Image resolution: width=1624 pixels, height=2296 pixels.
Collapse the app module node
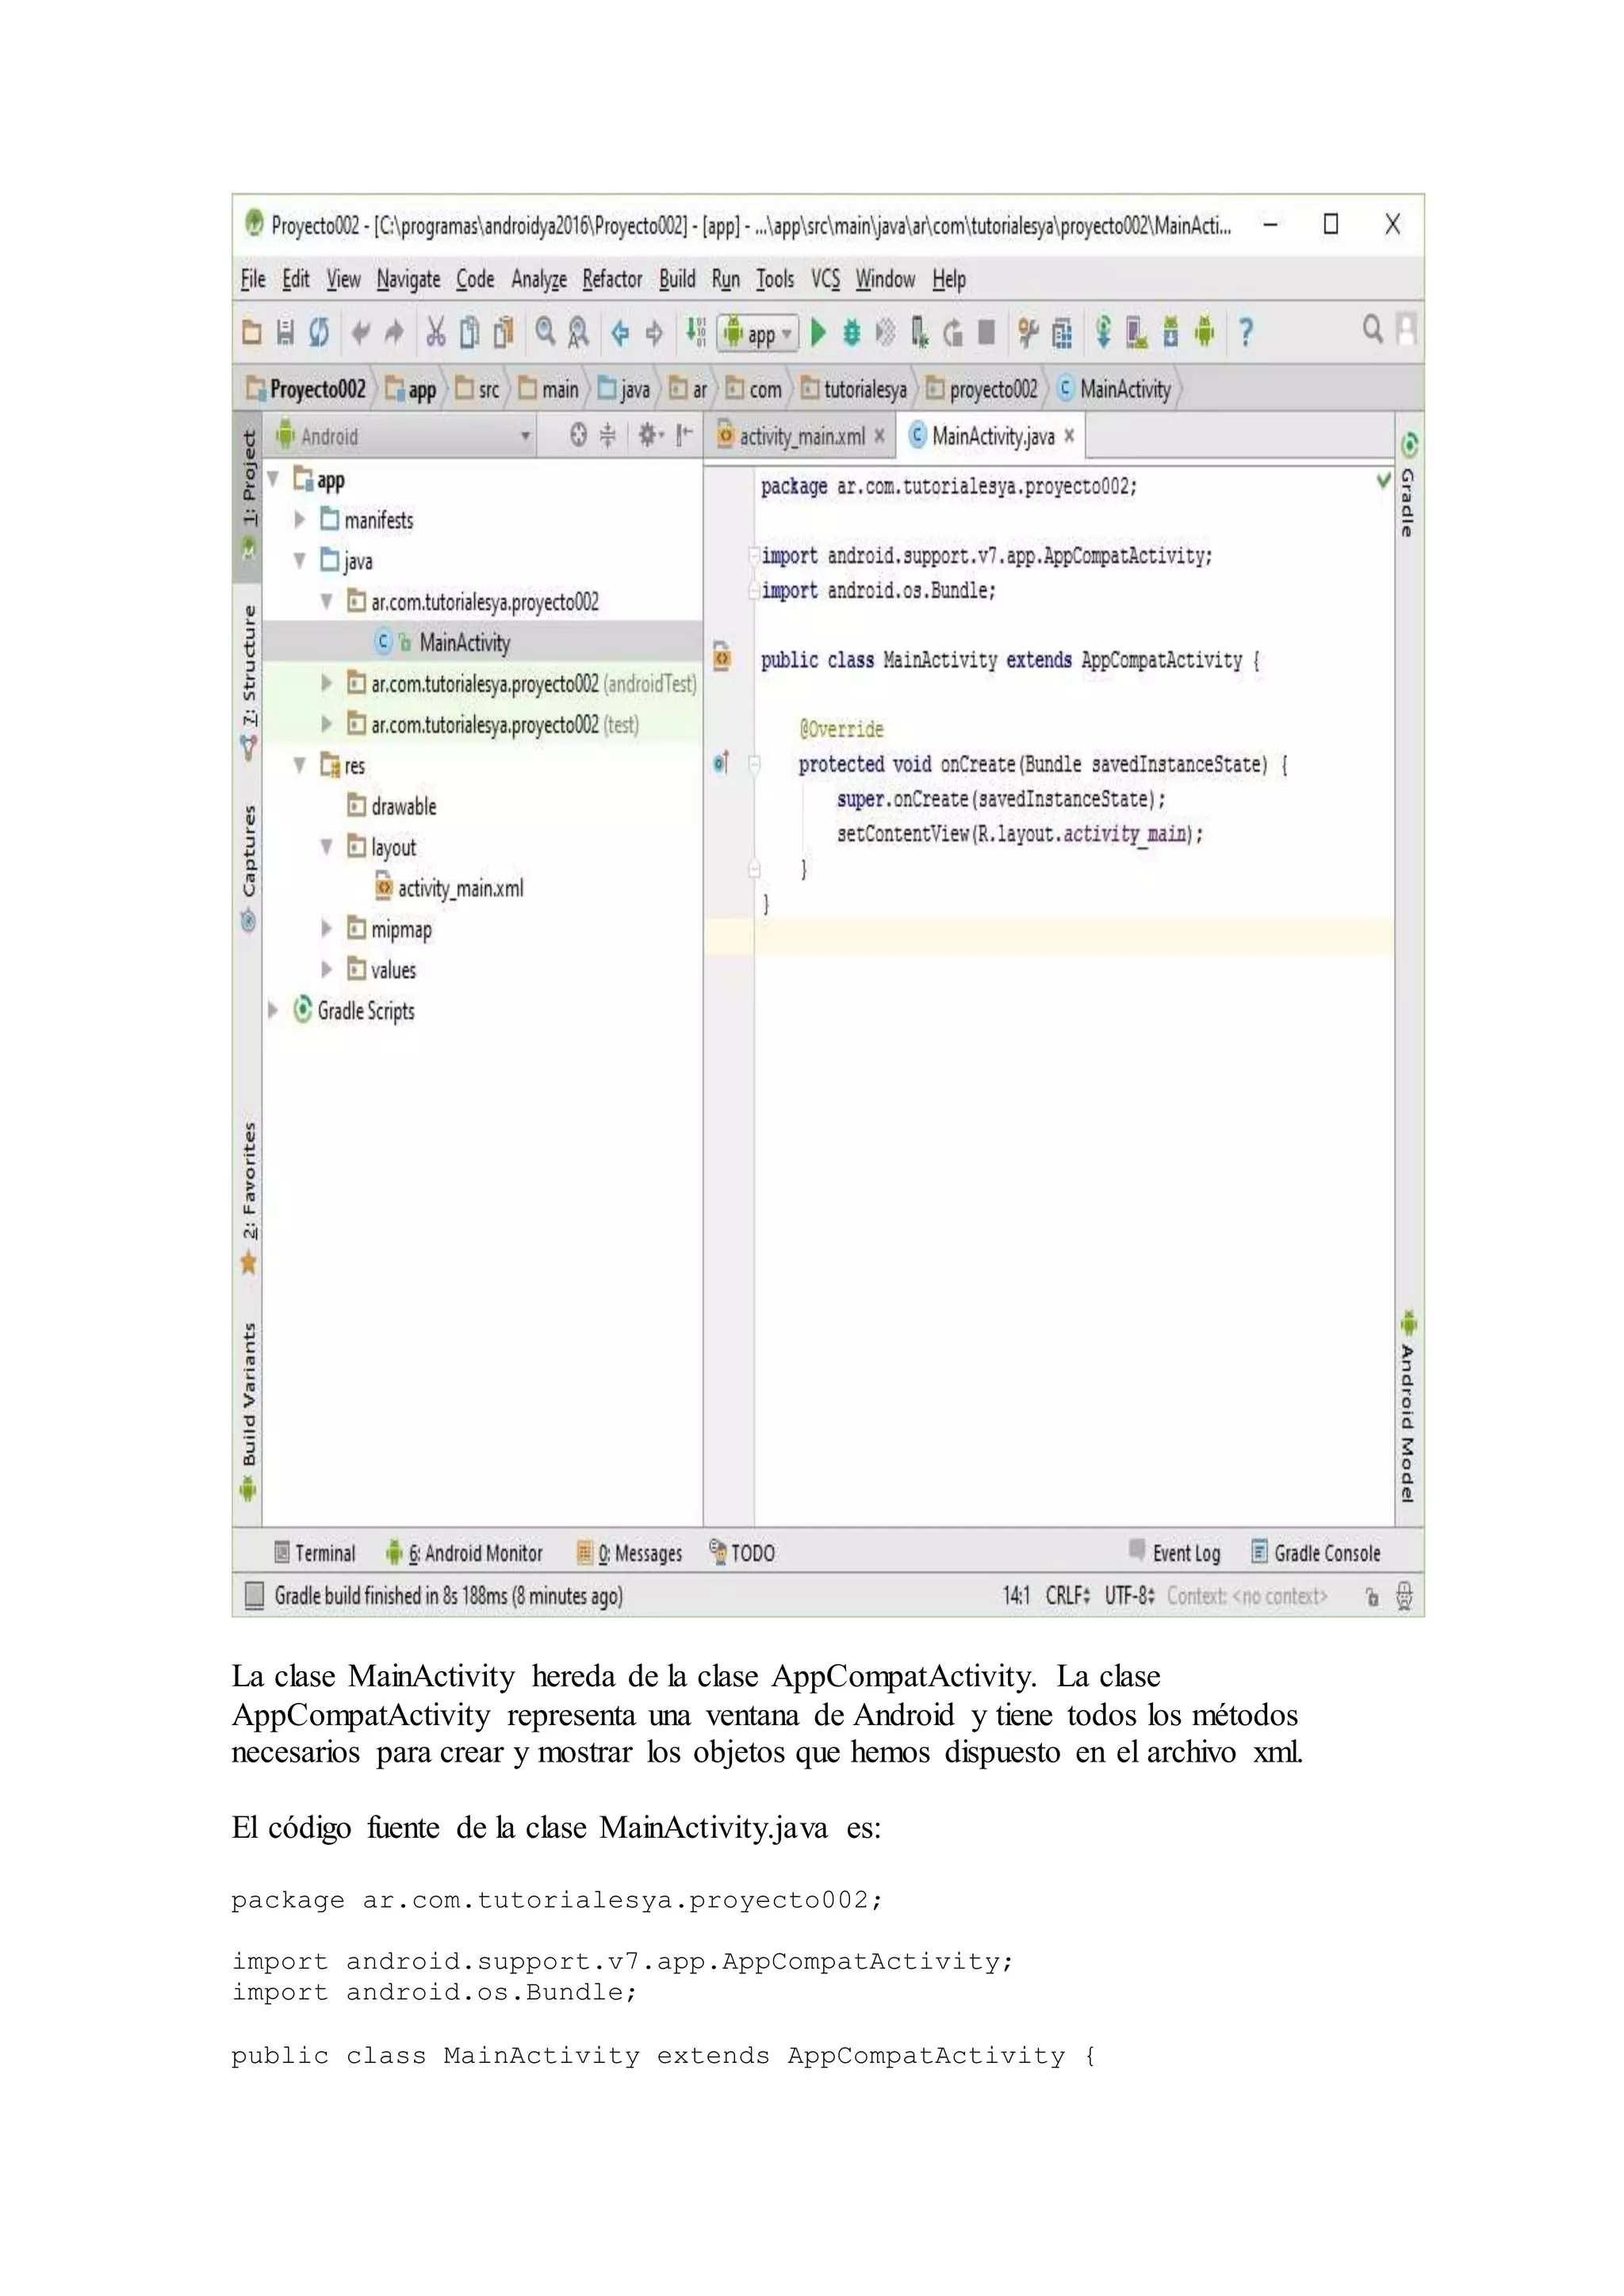click(273, 479)
